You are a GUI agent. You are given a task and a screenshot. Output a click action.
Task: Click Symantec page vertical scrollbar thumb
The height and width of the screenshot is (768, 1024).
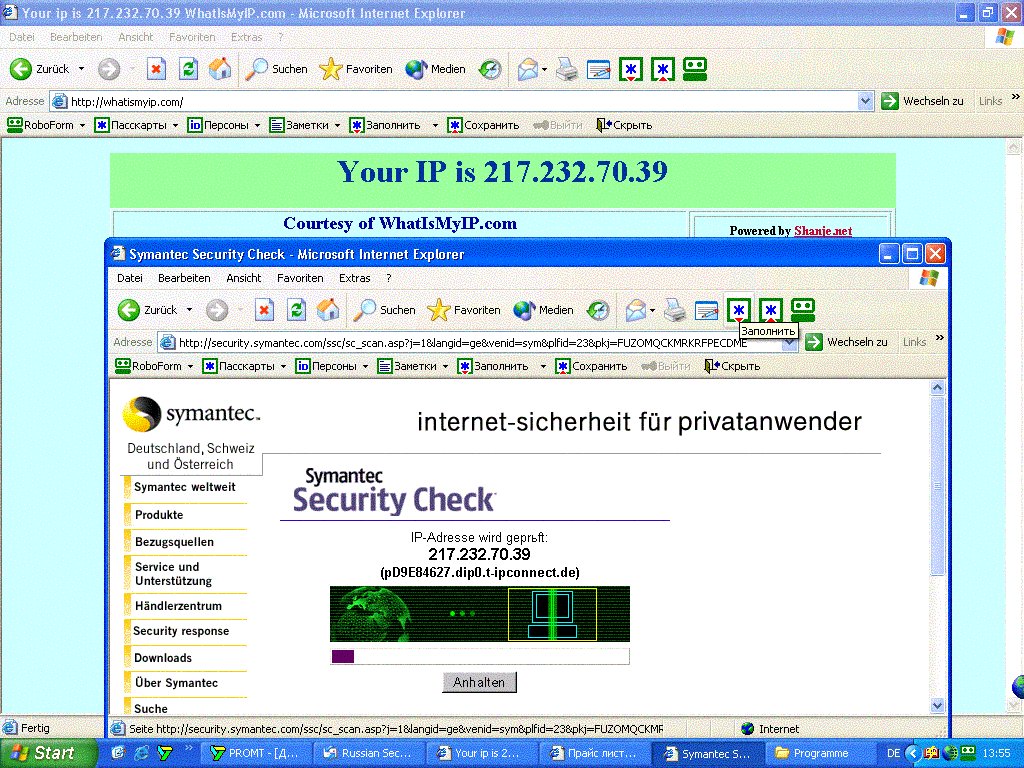pyautogui.click(x=937, y=486)
